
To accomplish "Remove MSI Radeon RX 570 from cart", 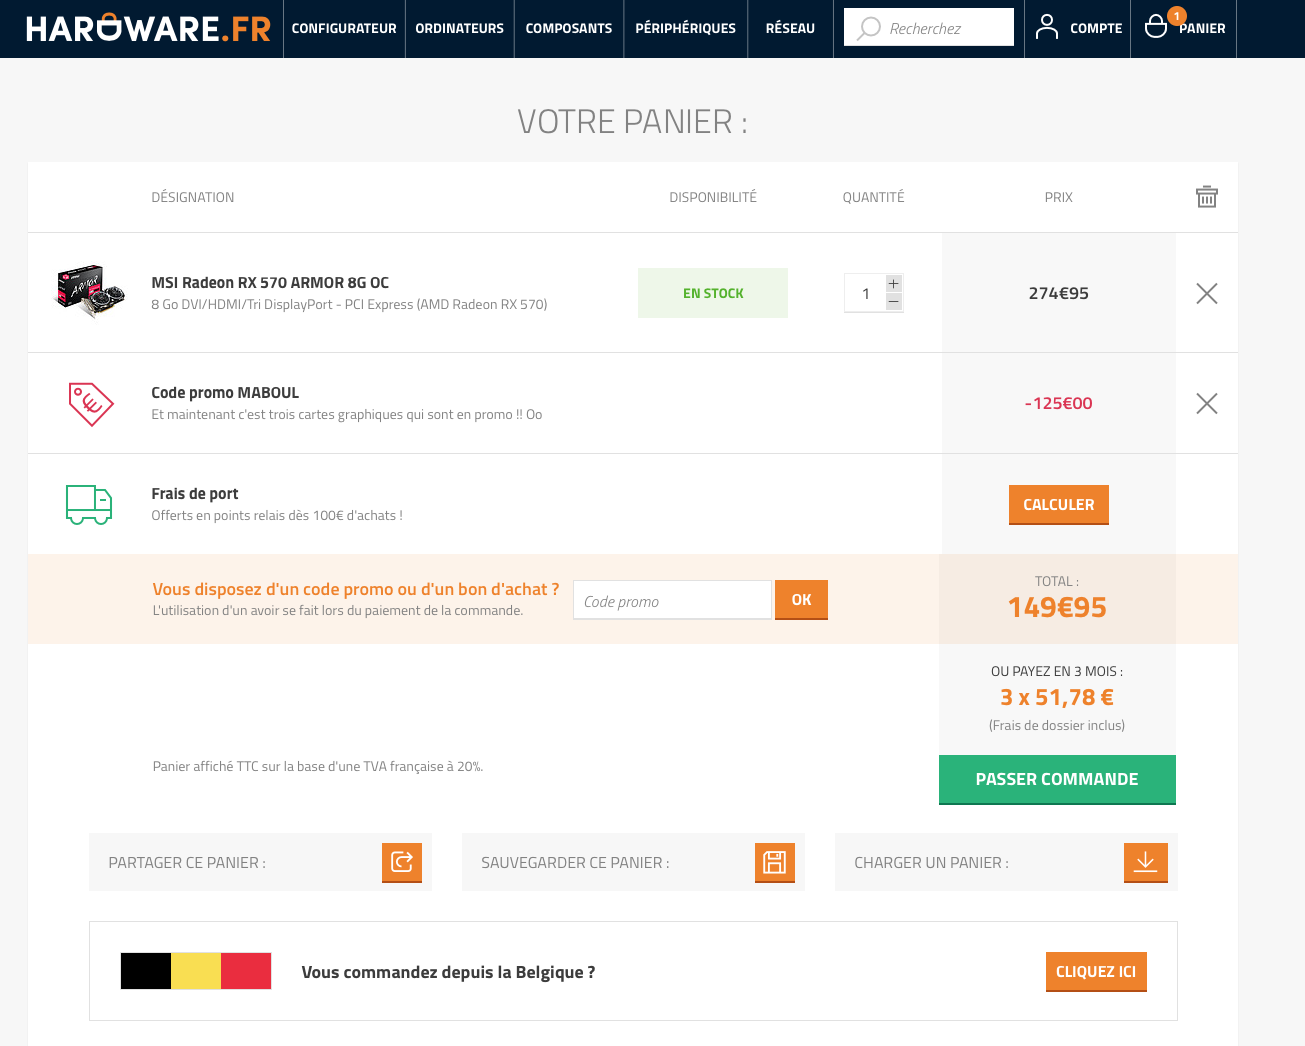I will tap(1207, 293).
